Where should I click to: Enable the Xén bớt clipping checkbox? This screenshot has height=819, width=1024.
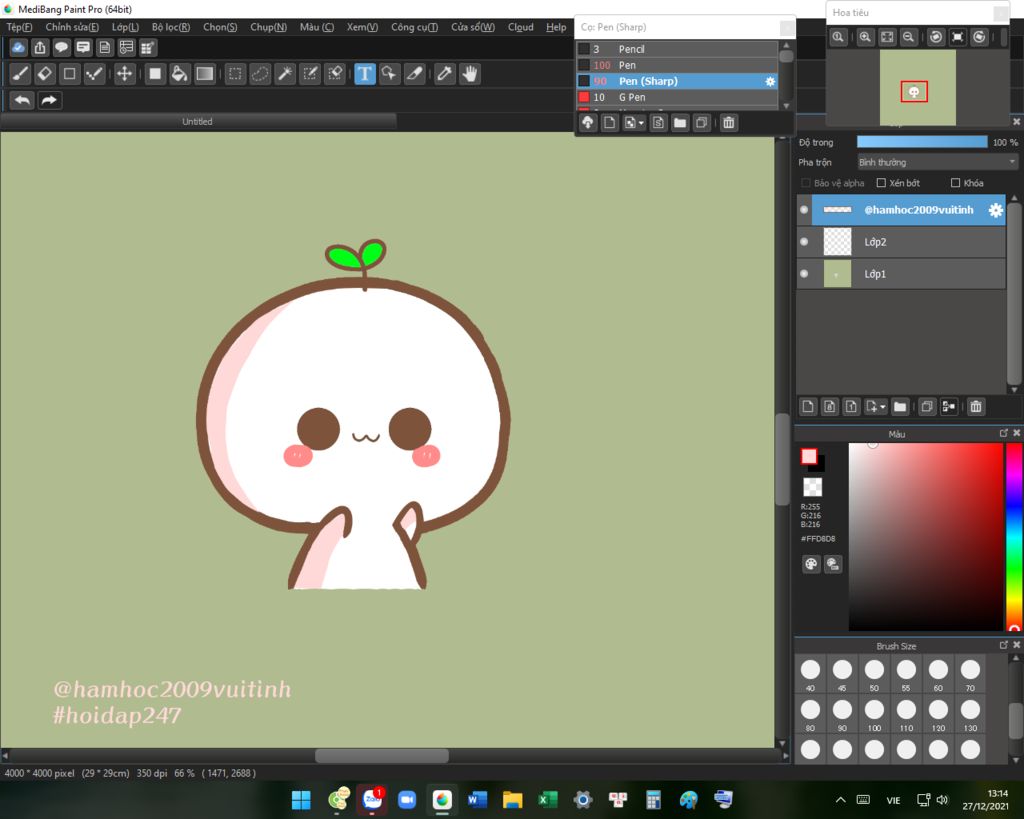(881, 183)
